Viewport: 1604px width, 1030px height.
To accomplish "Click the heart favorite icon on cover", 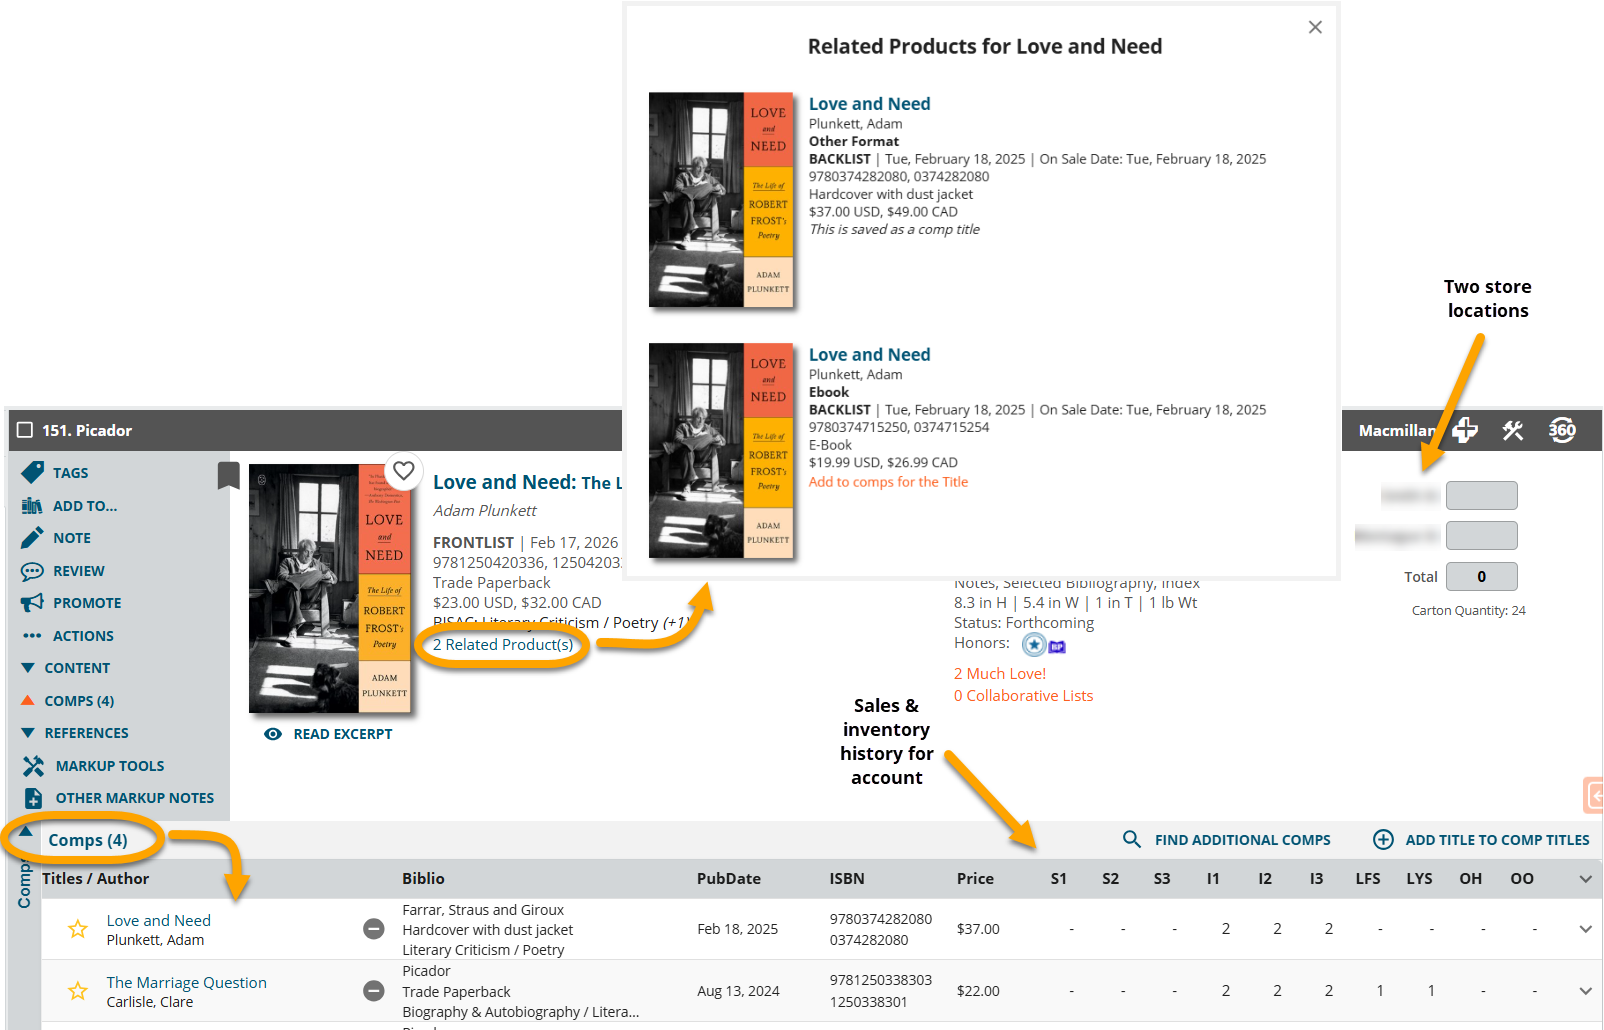I will pos(403,470).
